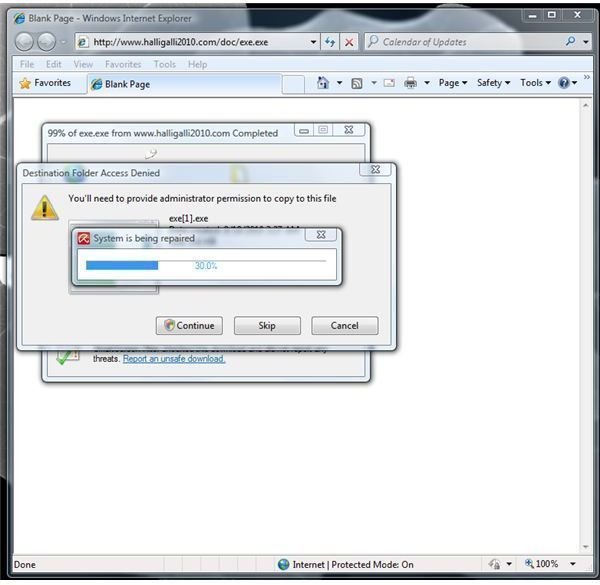Open the Edit menu

click(54, 64)
